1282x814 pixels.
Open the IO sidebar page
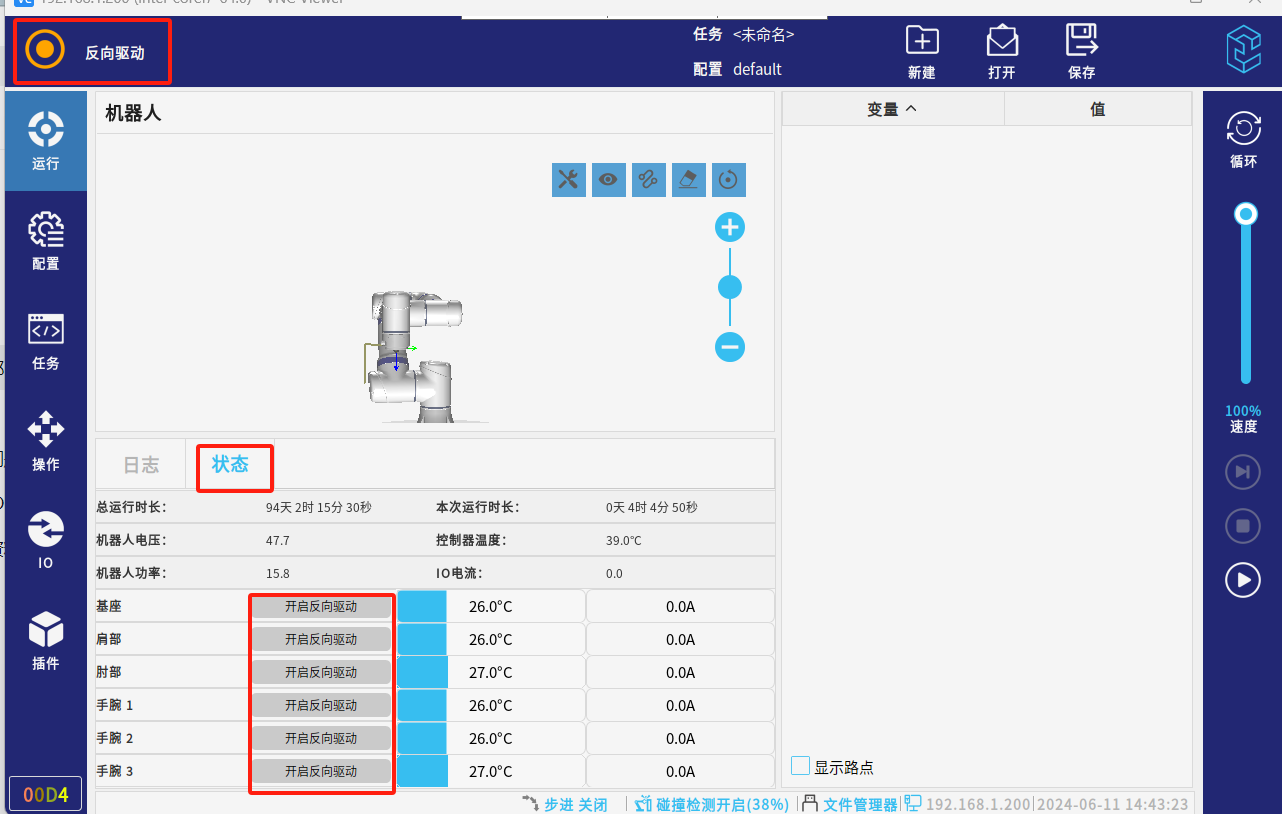[46, 540]
